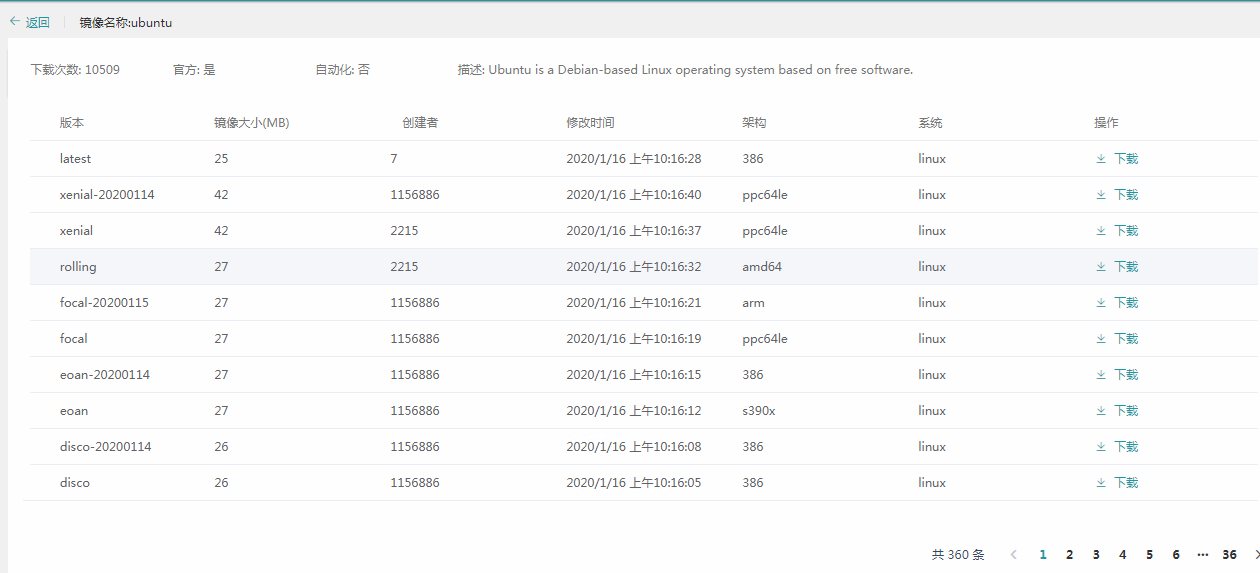Click download icon in the xenial-20200114 row
Image resolution: width=1260 pixels, height=573 pixels.
point(1101,194)
